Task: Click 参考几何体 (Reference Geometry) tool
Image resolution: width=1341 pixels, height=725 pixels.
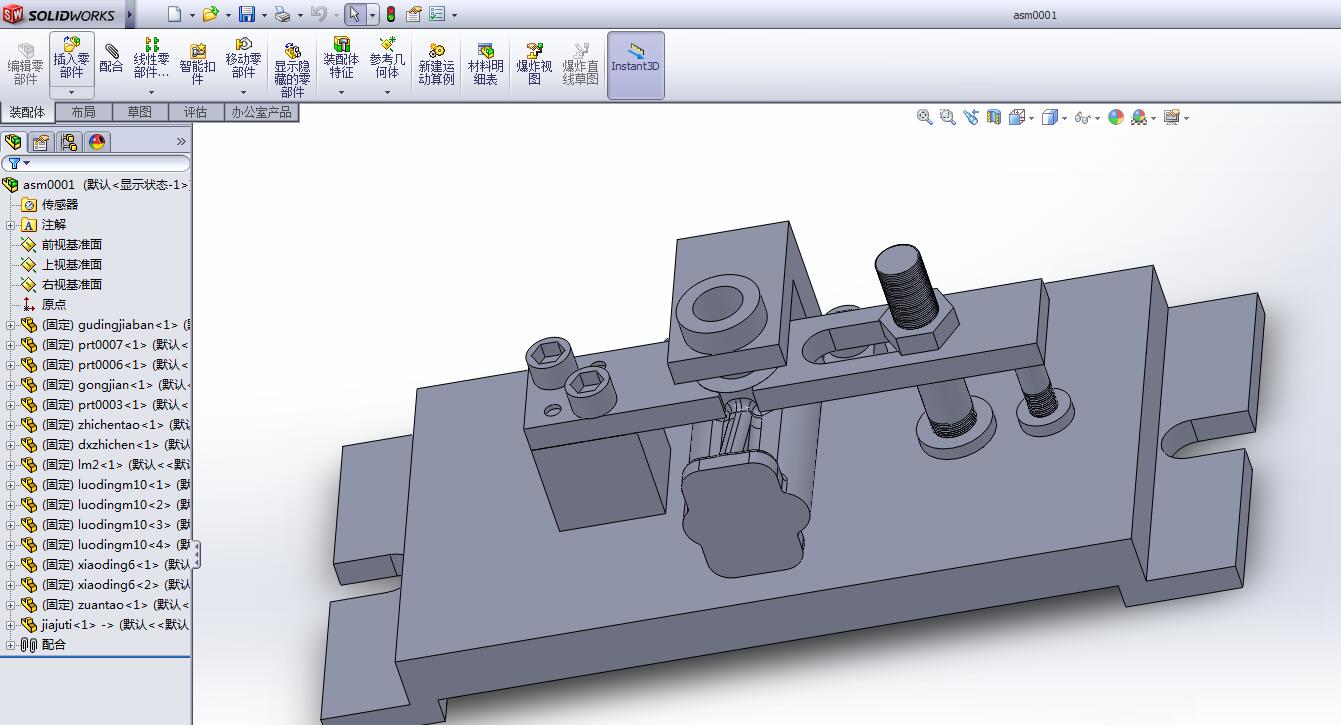Action: [x=387, y=58]
